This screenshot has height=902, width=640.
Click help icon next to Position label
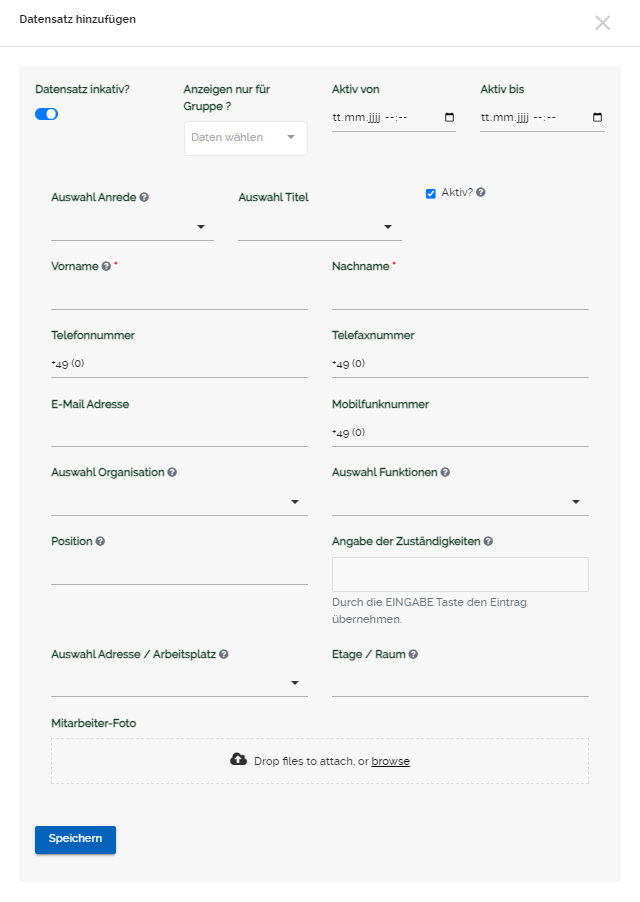coord(100,541)
